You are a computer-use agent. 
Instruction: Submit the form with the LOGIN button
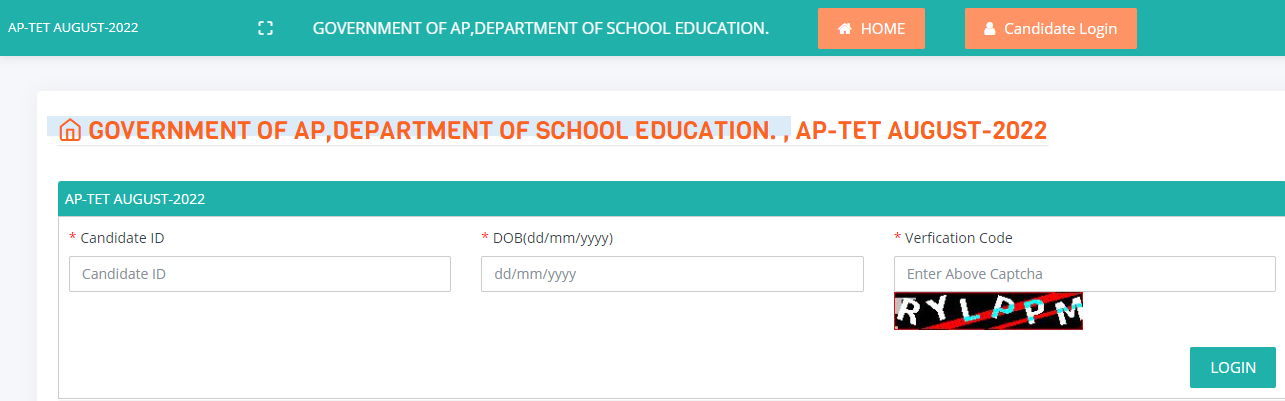[1233, 367]
